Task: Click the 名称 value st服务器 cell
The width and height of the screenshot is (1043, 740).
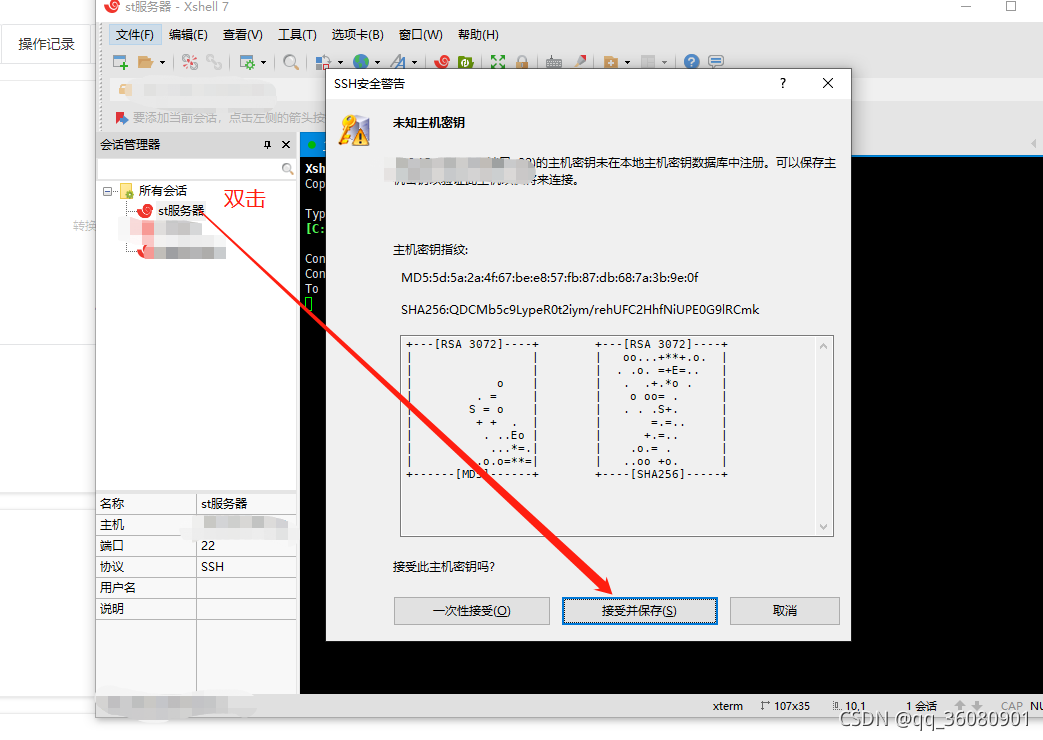Action: click(246, 504)
